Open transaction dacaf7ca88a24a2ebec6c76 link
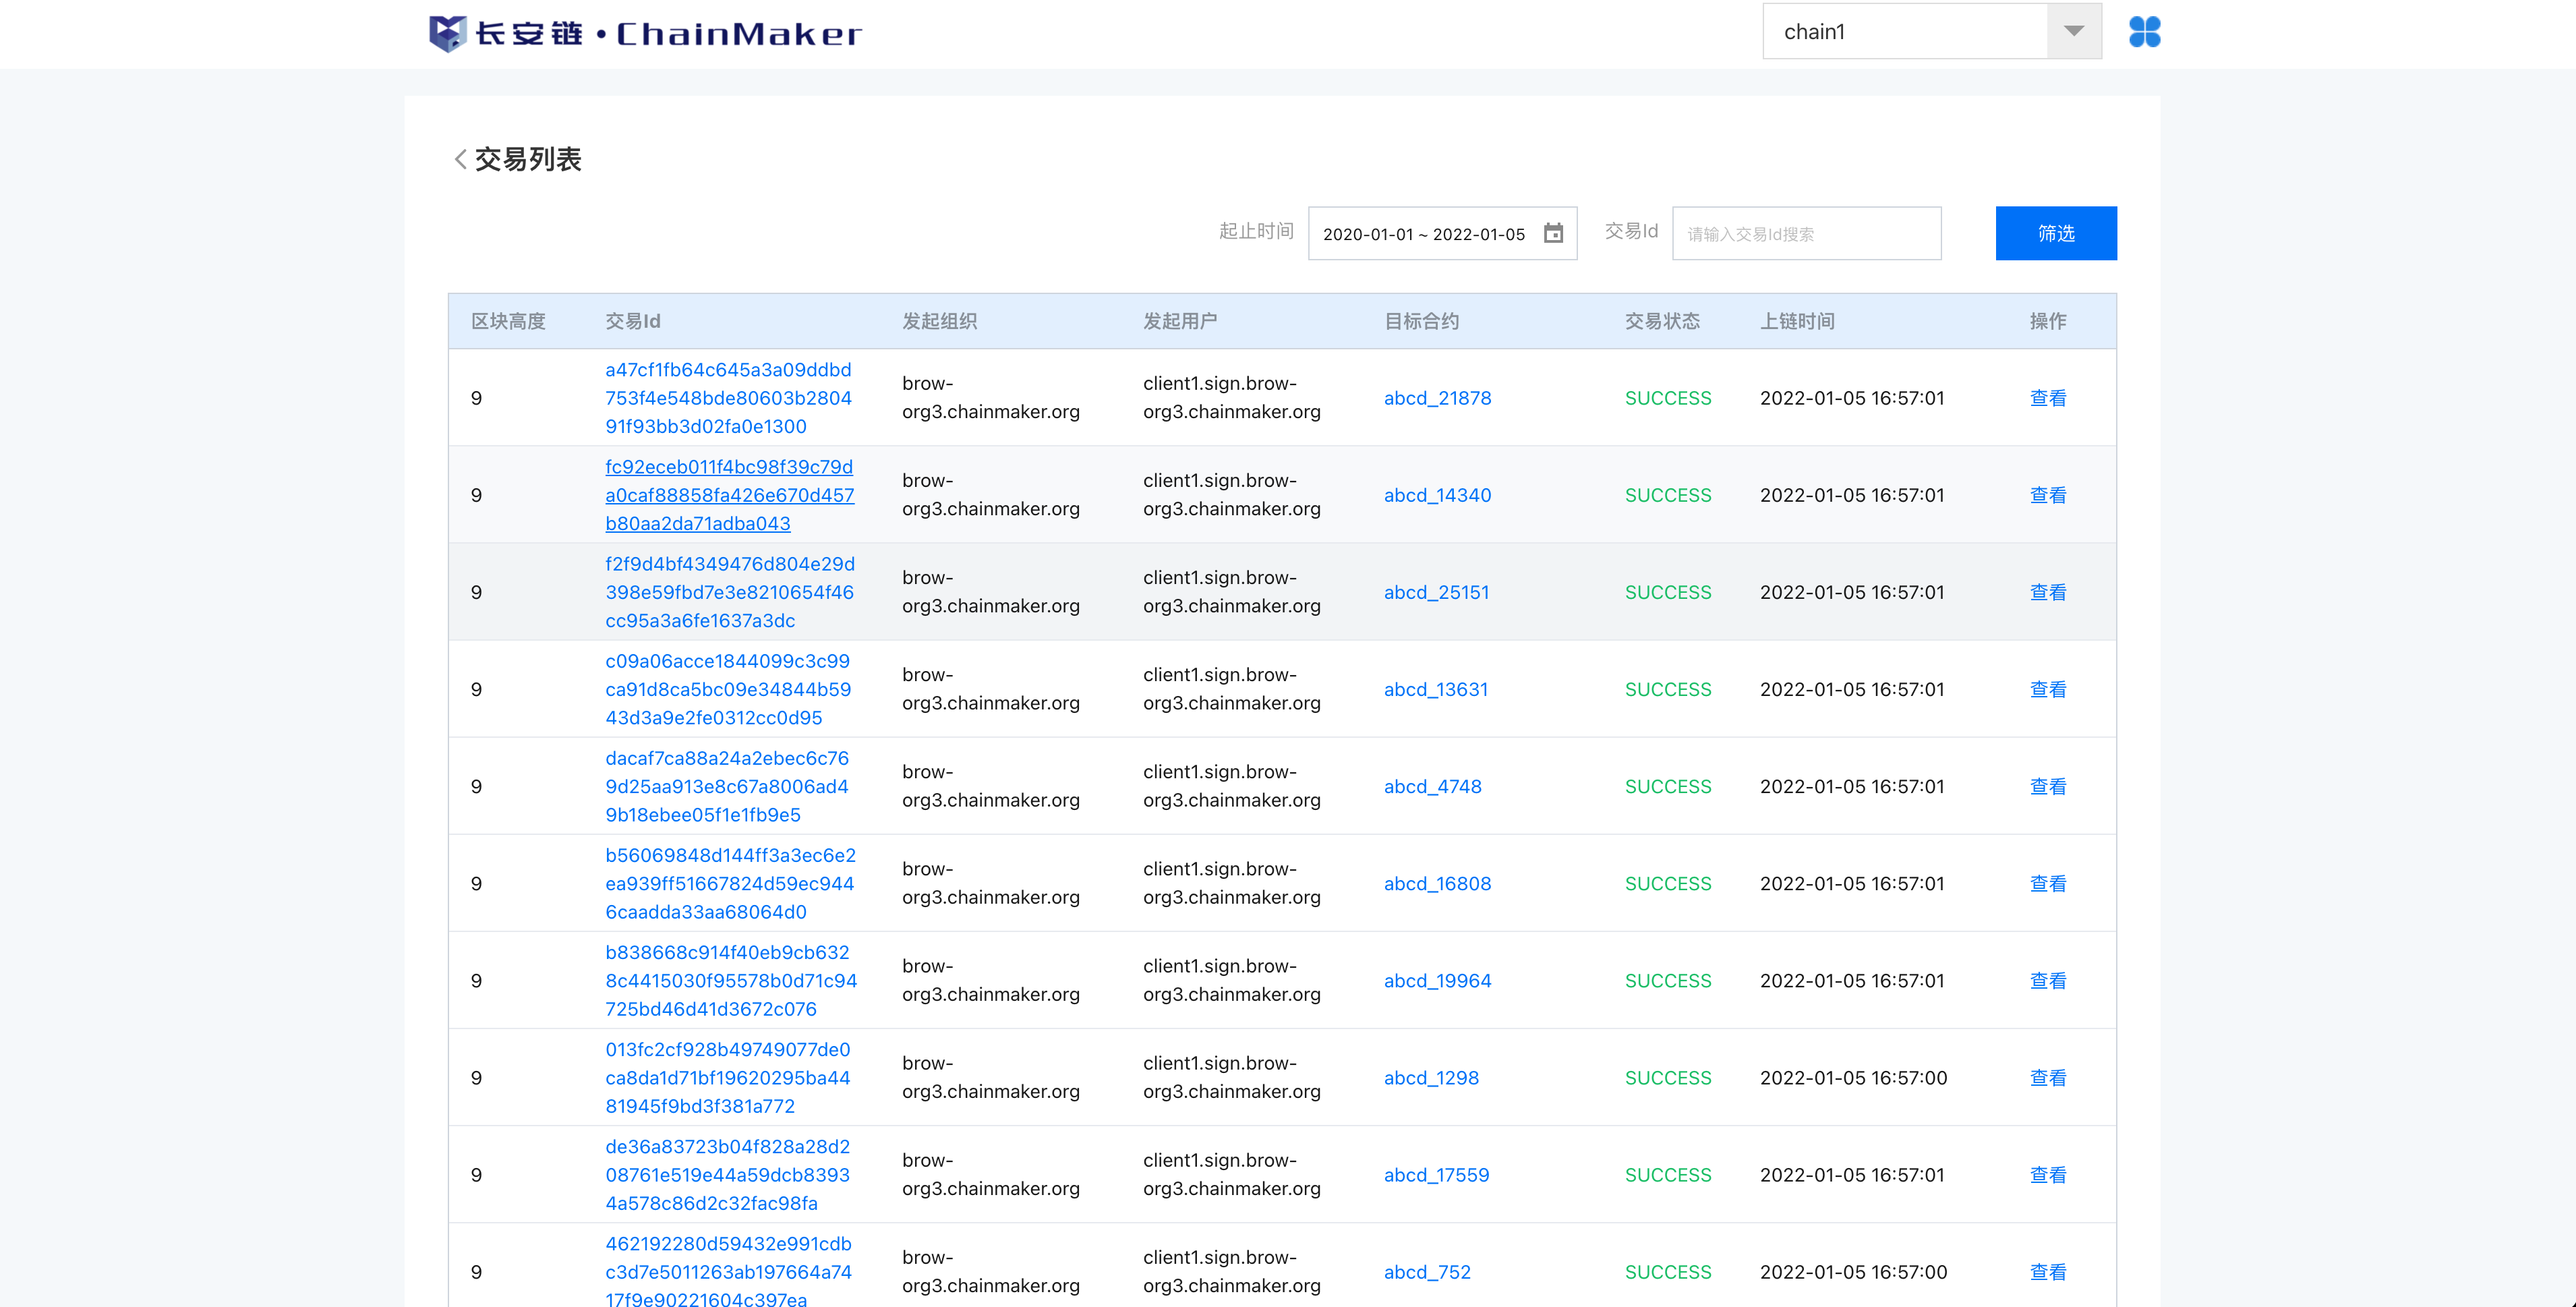 [727, 786]
